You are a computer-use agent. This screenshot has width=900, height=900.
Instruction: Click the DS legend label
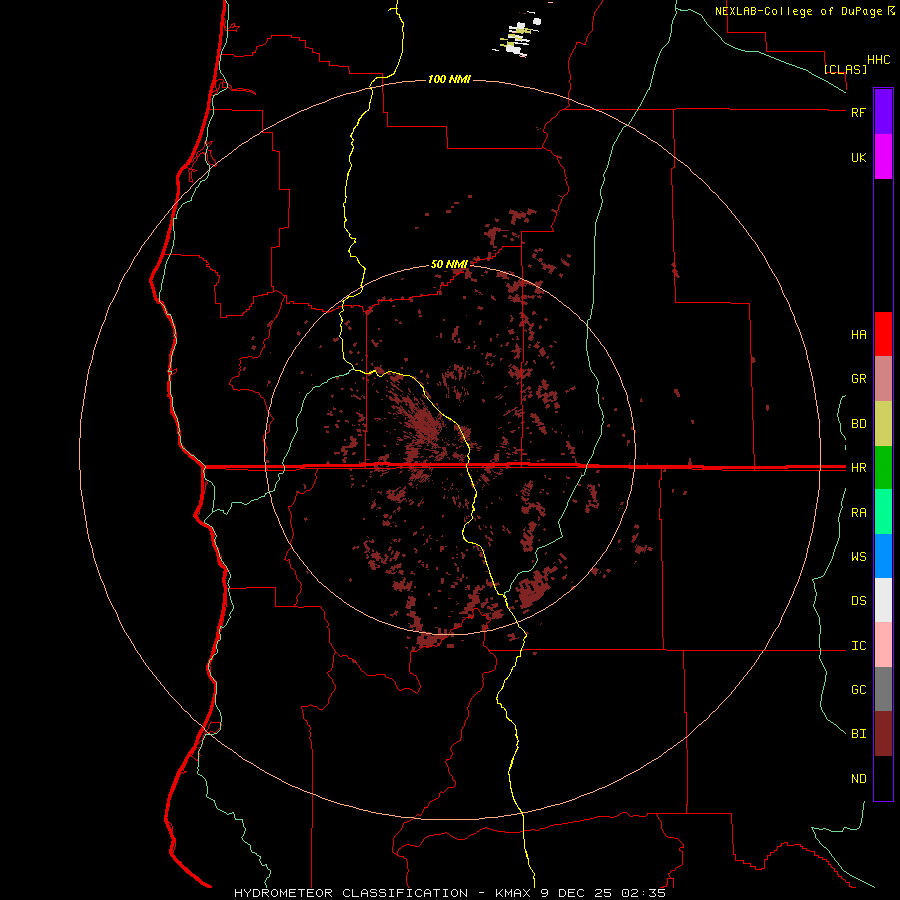tap(858, 601)
